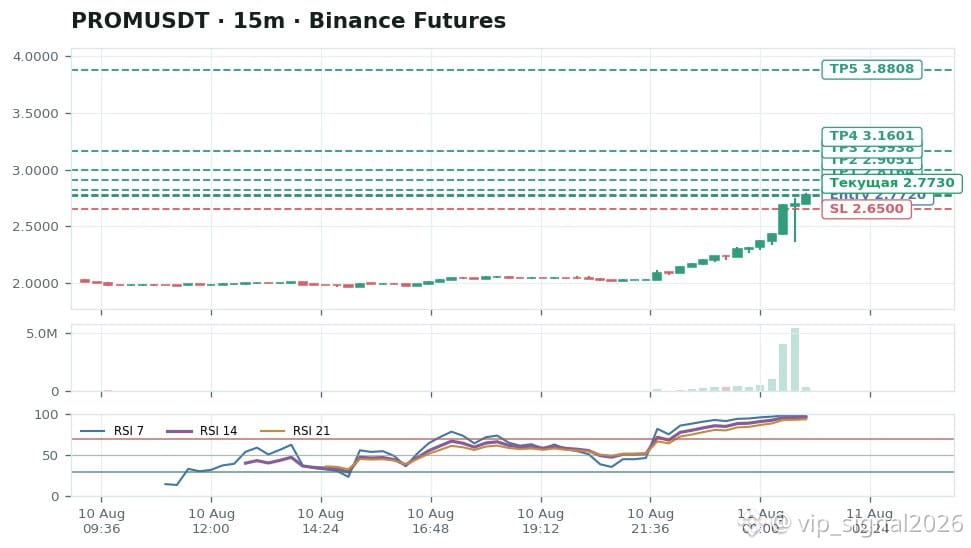Click the chart title PROMUSDT · 15m · Binance Futures
Viewport: 971px width, 548px height.
click(289, 20)
